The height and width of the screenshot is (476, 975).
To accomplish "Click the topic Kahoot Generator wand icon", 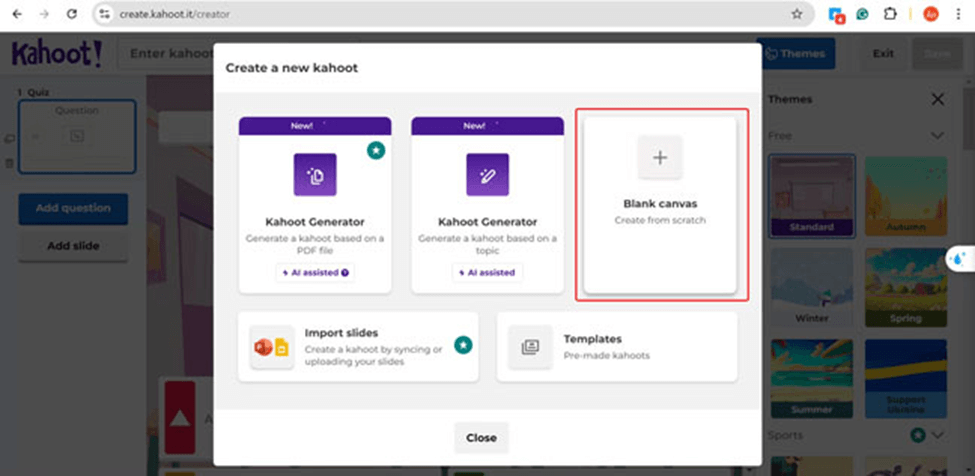I will [488, 175].
